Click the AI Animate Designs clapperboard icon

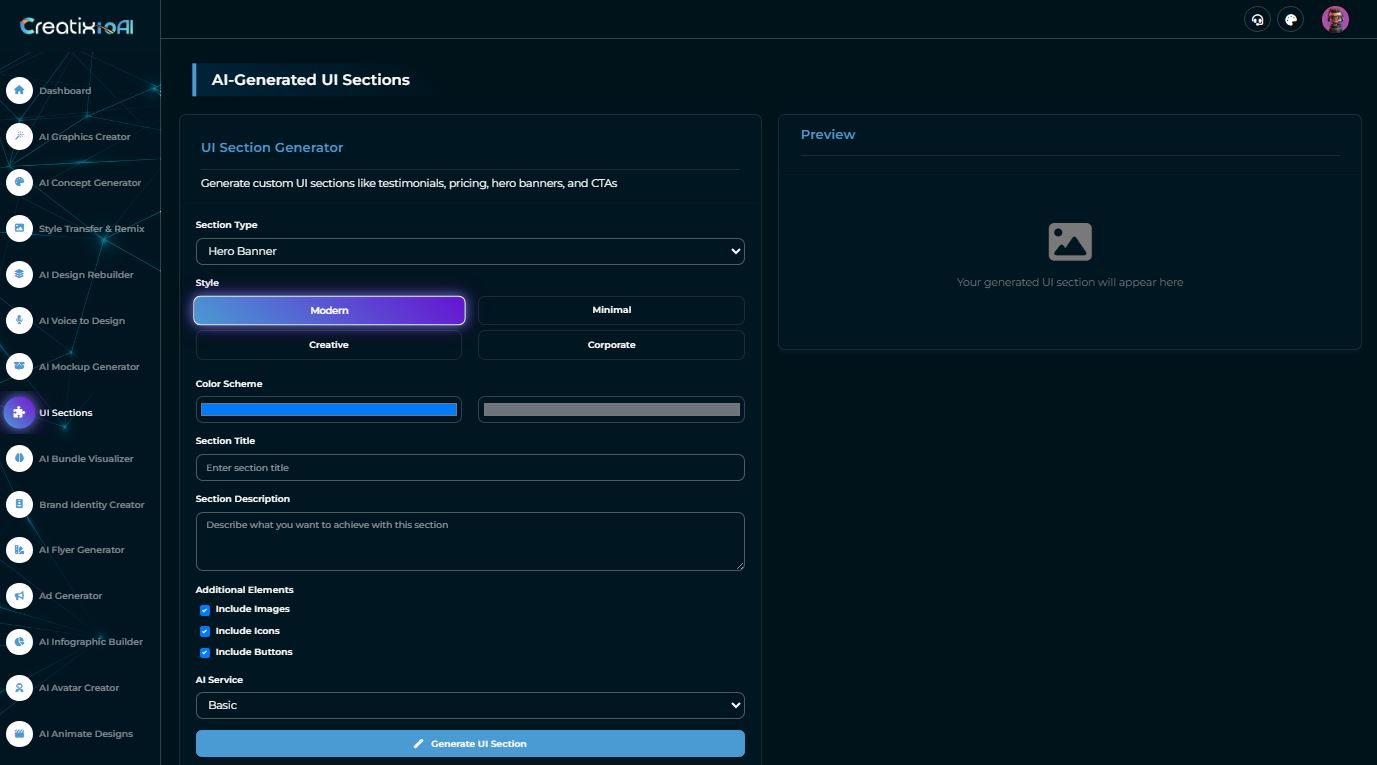pyautogui.click(x=19, y=734)
